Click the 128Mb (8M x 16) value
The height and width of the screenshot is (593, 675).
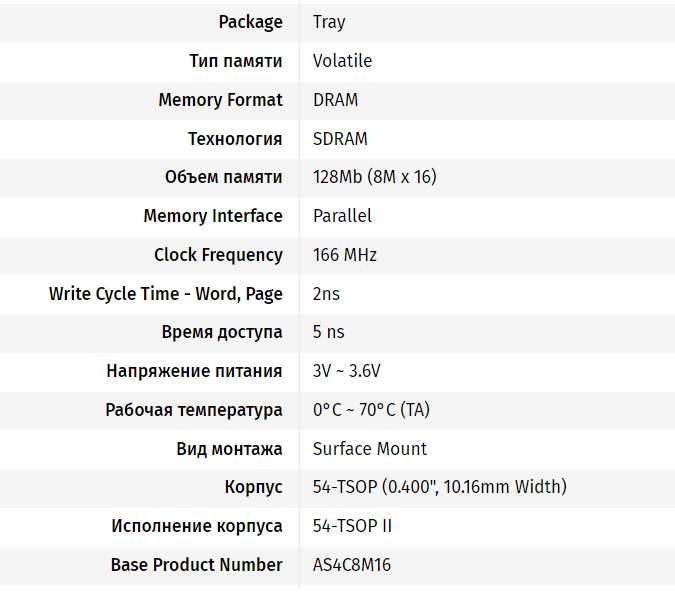point(374,177)
